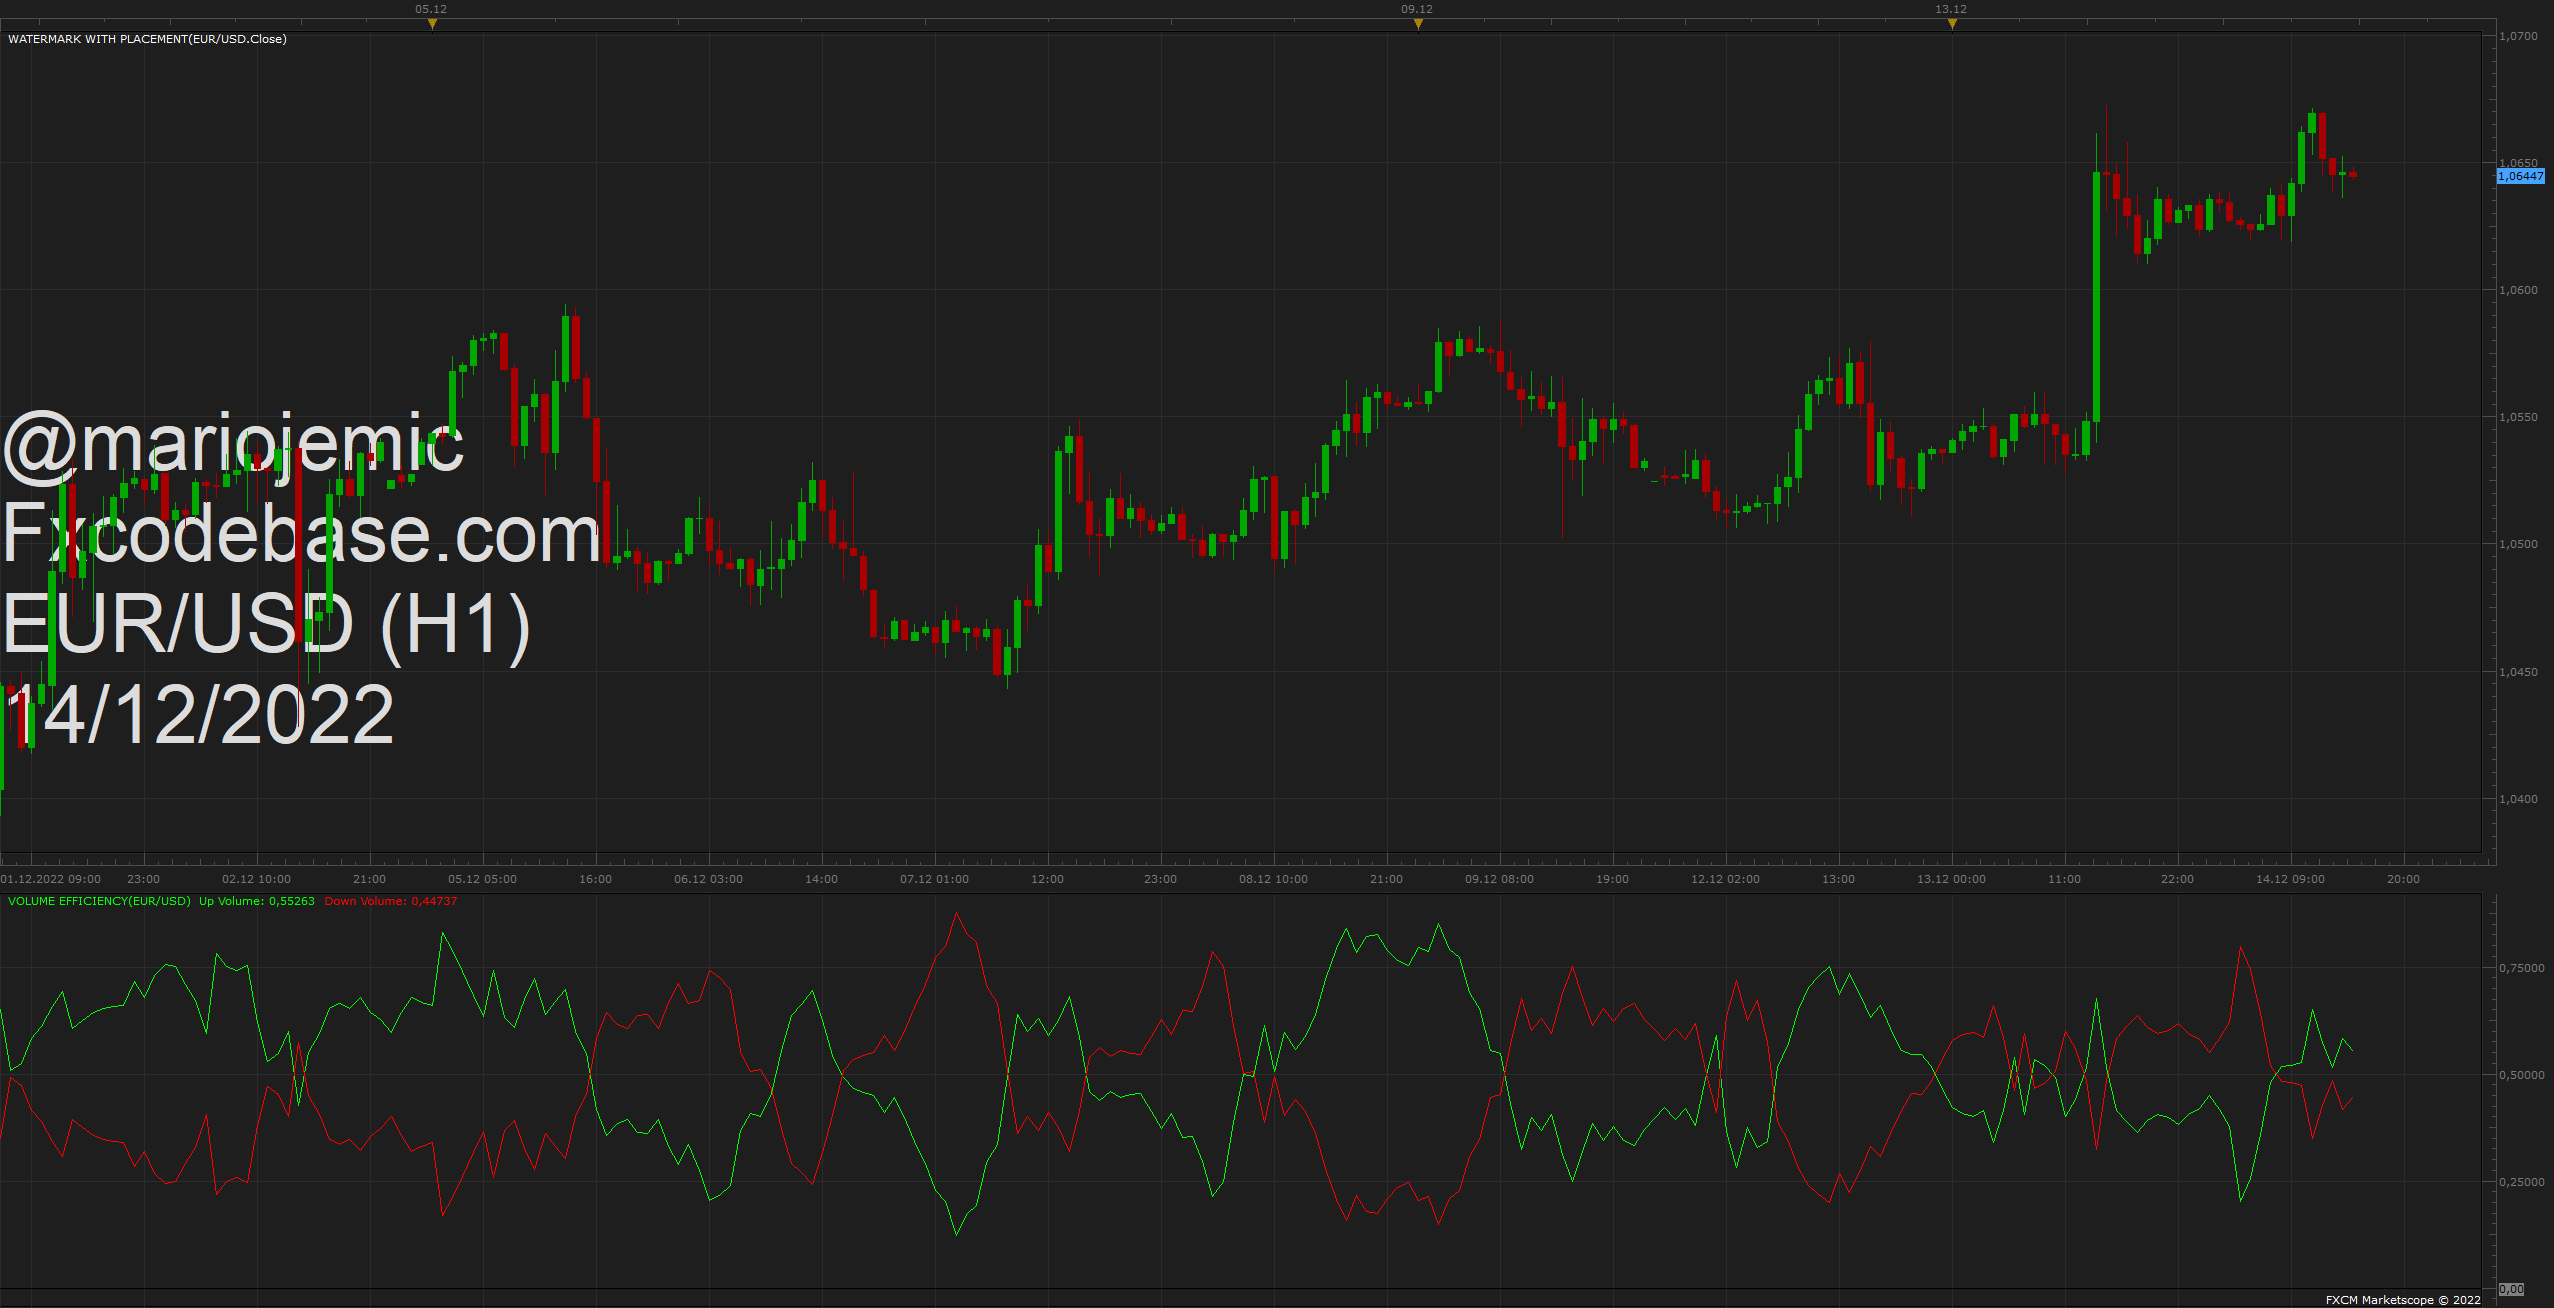Click the 1,0450 price axis label
This screenshot has height=1308, width=2554.
pos(2518,672)
